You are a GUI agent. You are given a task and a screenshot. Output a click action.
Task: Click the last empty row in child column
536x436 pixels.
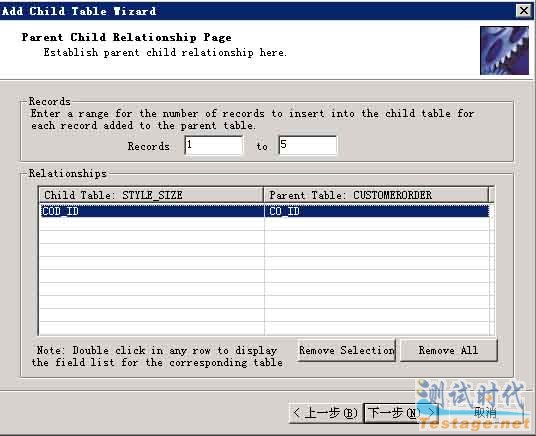tap(152, 328)
